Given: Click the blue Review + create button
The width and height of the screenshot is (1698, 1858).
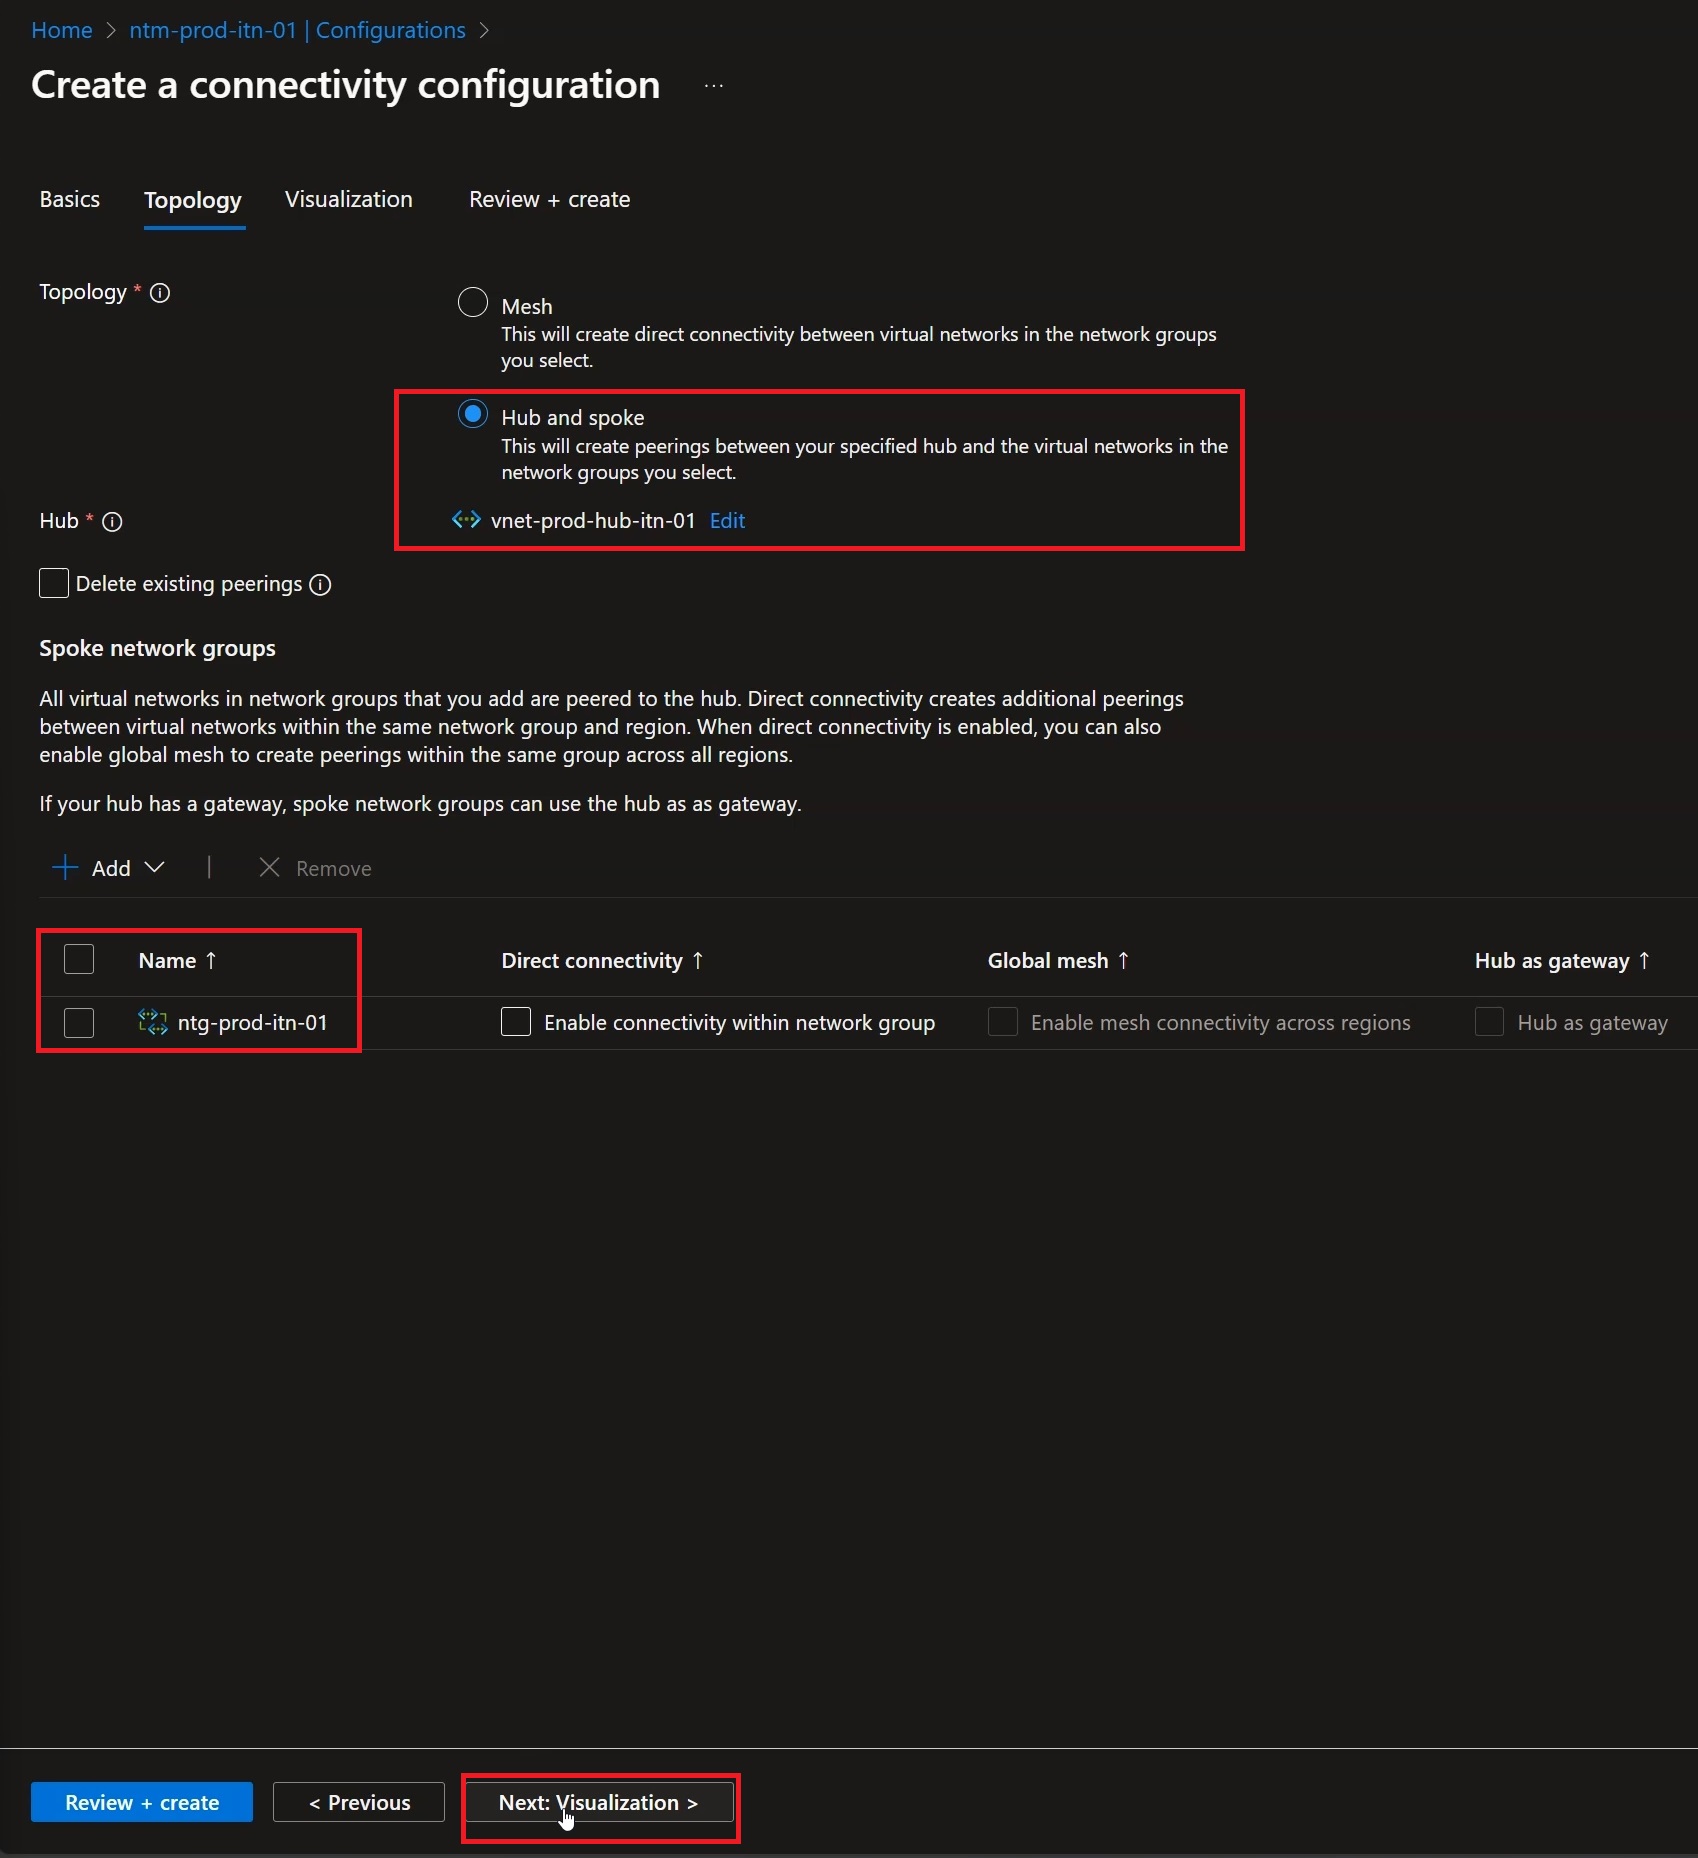Looking at the screenshot, I should 142,1802.
